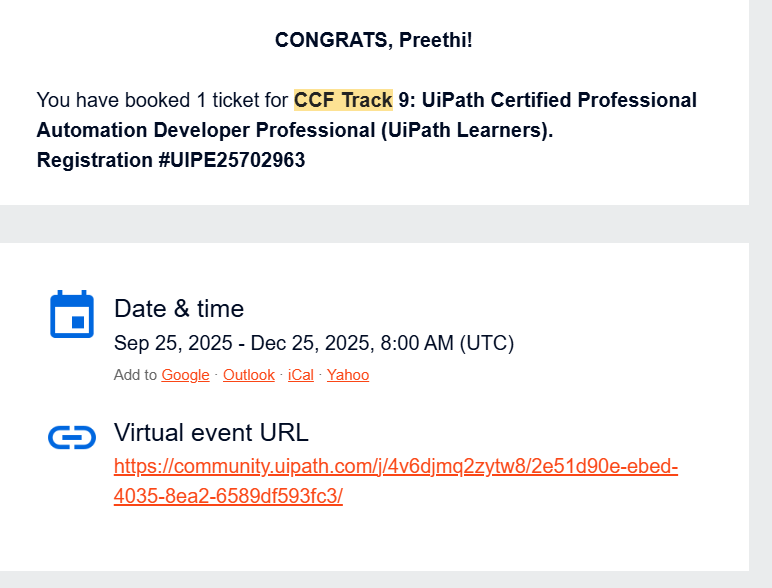Click the Registration #UIPE25702963 text
The image size is (772, 588).
pos(171,160)
